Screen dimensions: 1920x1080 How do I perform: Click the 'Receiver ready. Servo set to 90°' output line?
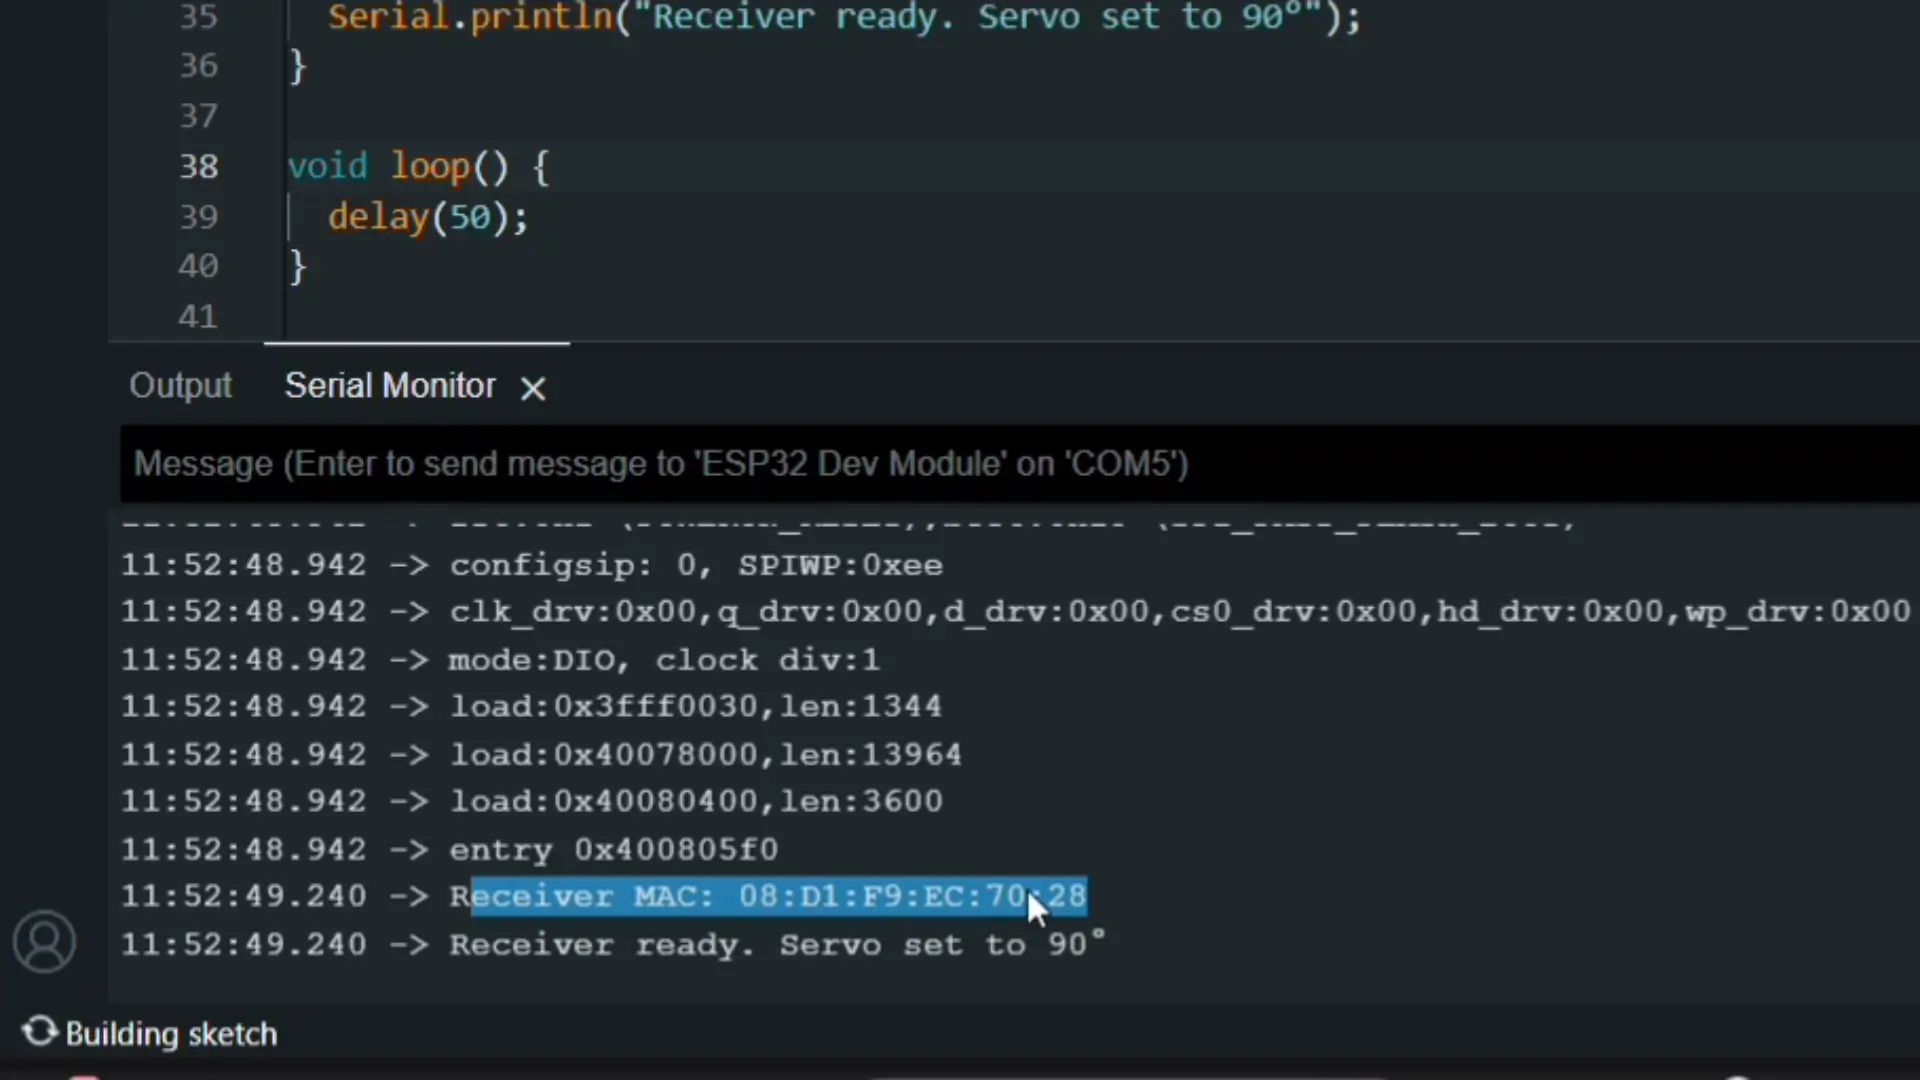coord(776,945)
